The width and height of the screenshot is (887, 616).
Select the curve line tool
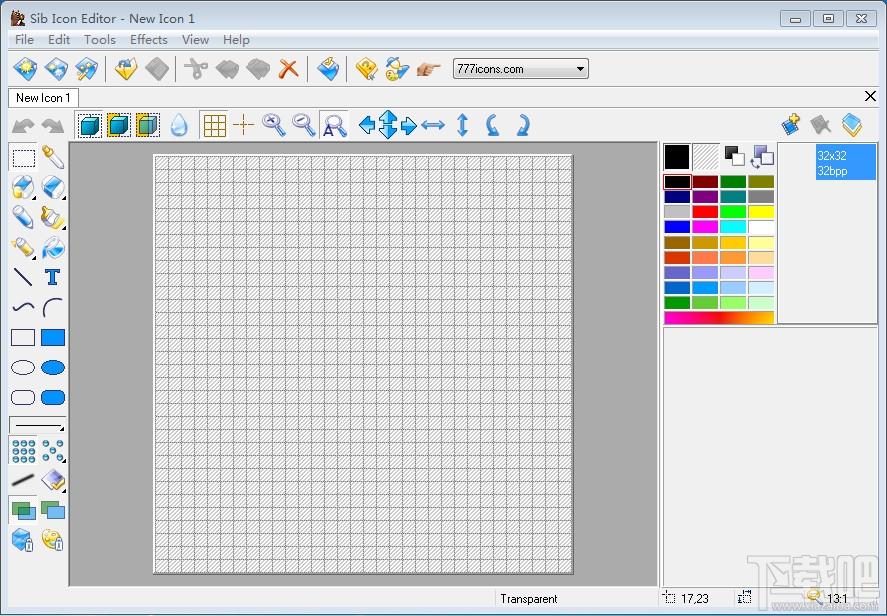[x=23, y=307]
